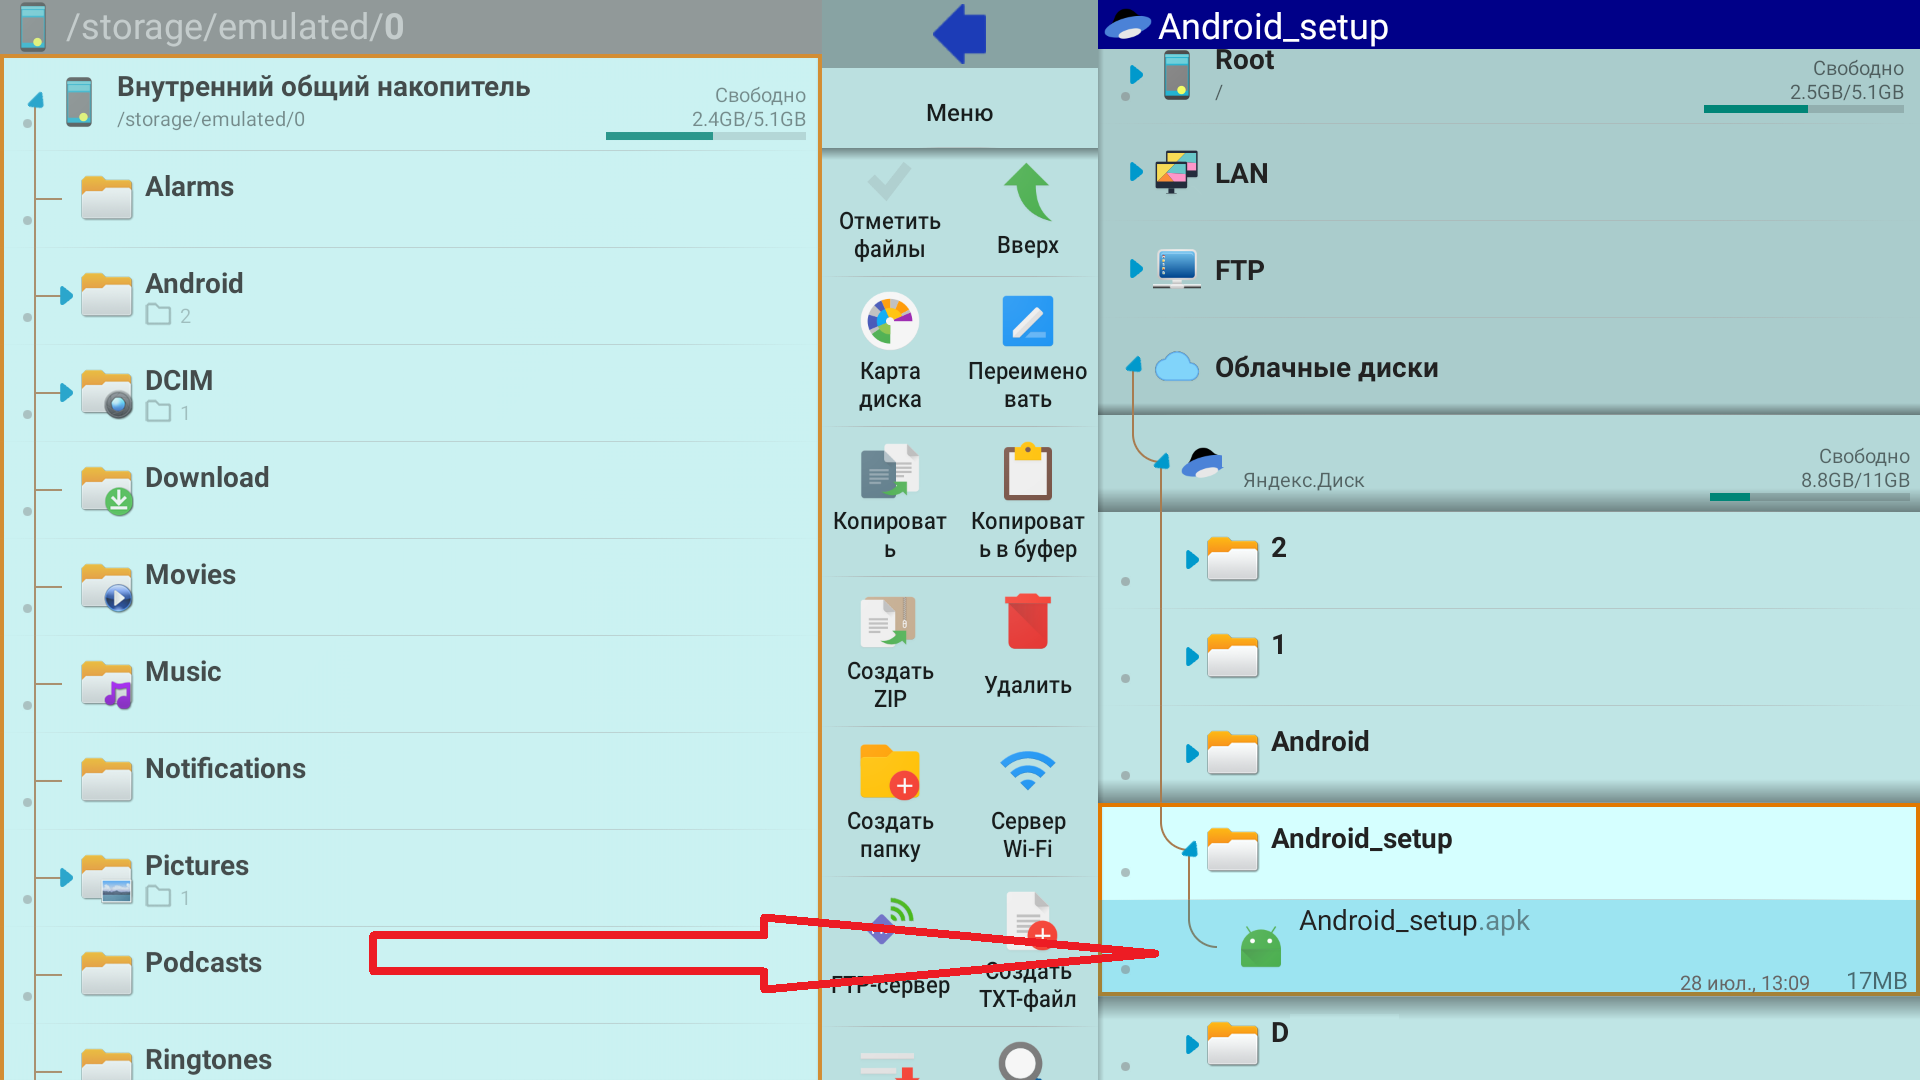Viewport: 1920px width, 1080px height.
Task: Collapse the Облачные диски section
Action: 1134,366
